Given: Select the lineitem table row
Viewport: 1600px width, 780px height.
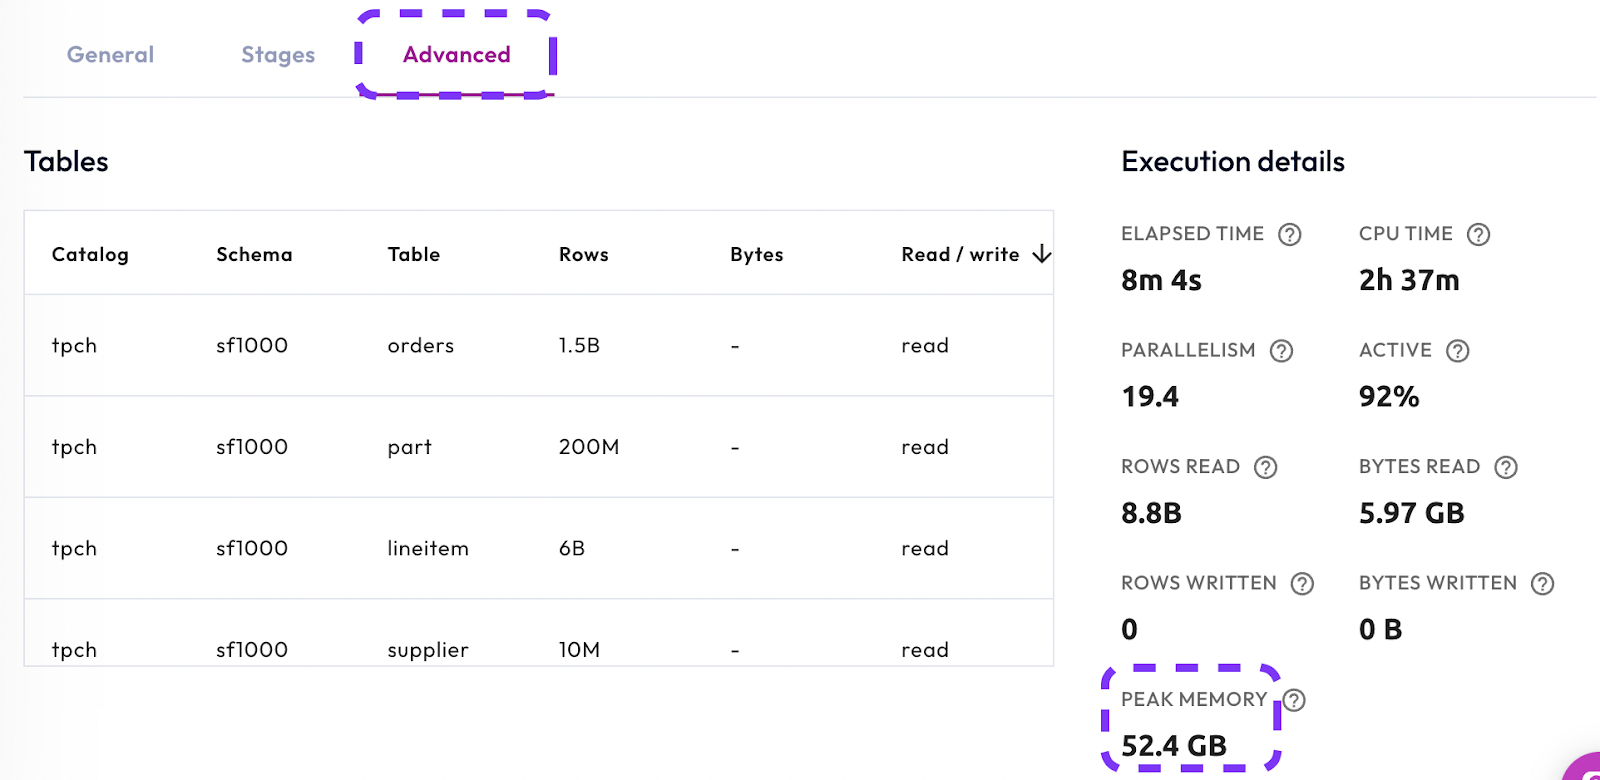Looking at the screenshot, I should 427,549.
